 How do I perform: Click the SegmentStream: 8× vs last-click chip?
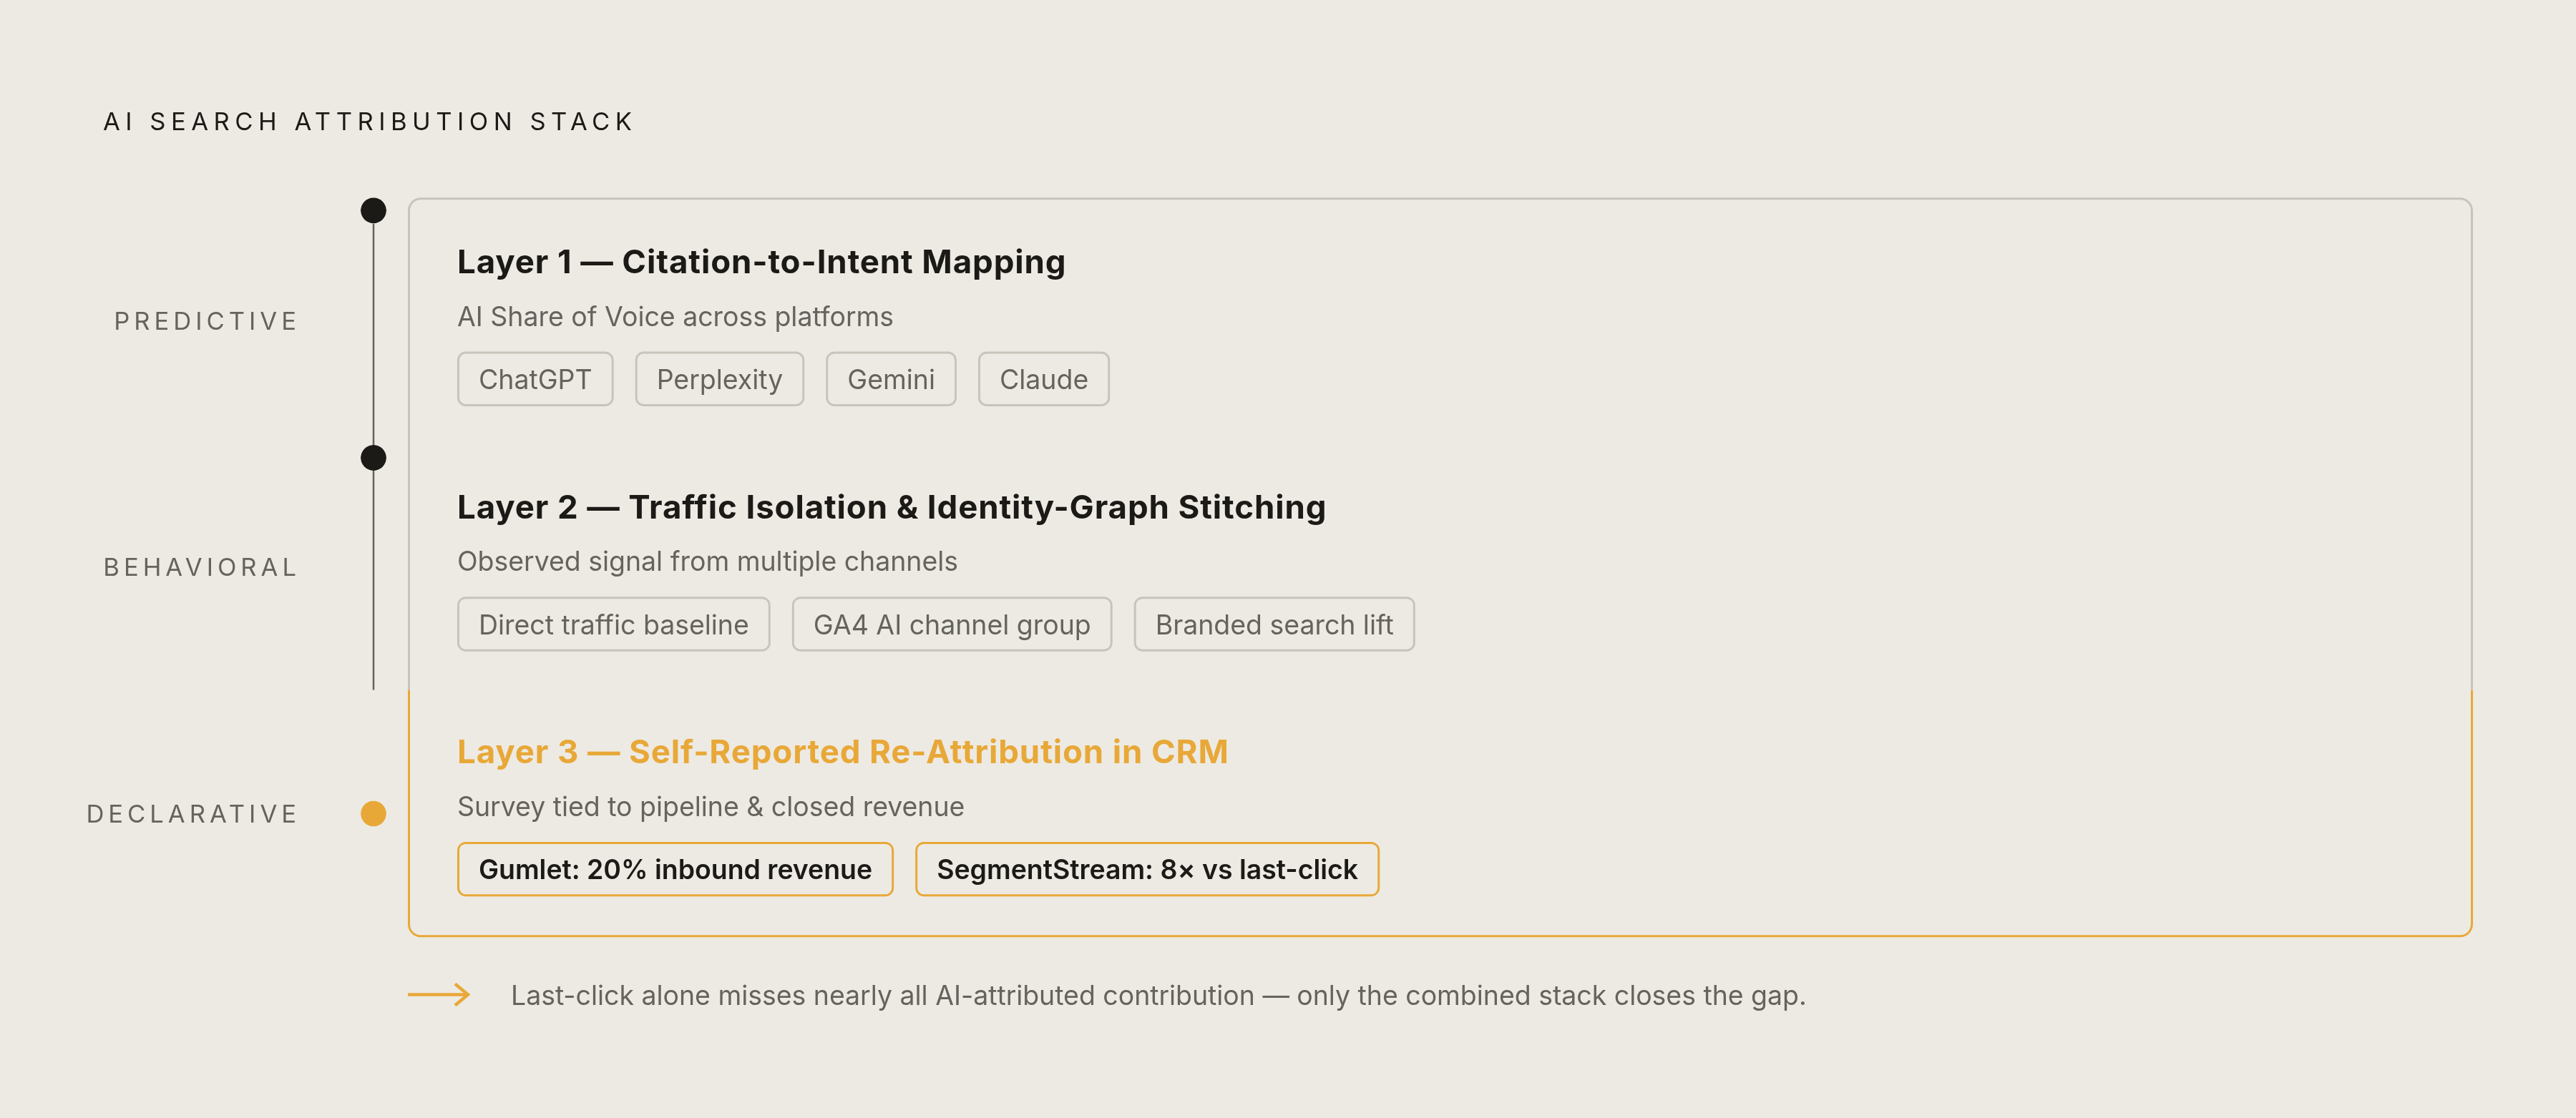pyautogui.click(x=1146, y=869)
